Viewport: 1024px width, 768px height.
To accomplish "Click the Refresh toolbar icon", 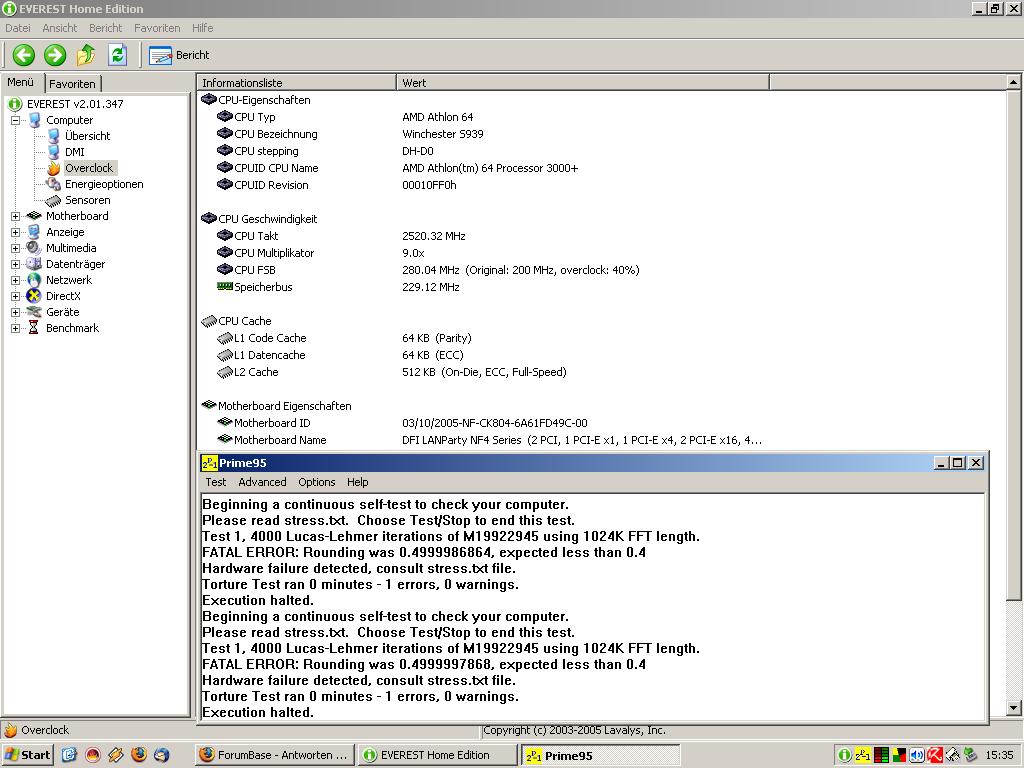I will (x=118, y=55).
